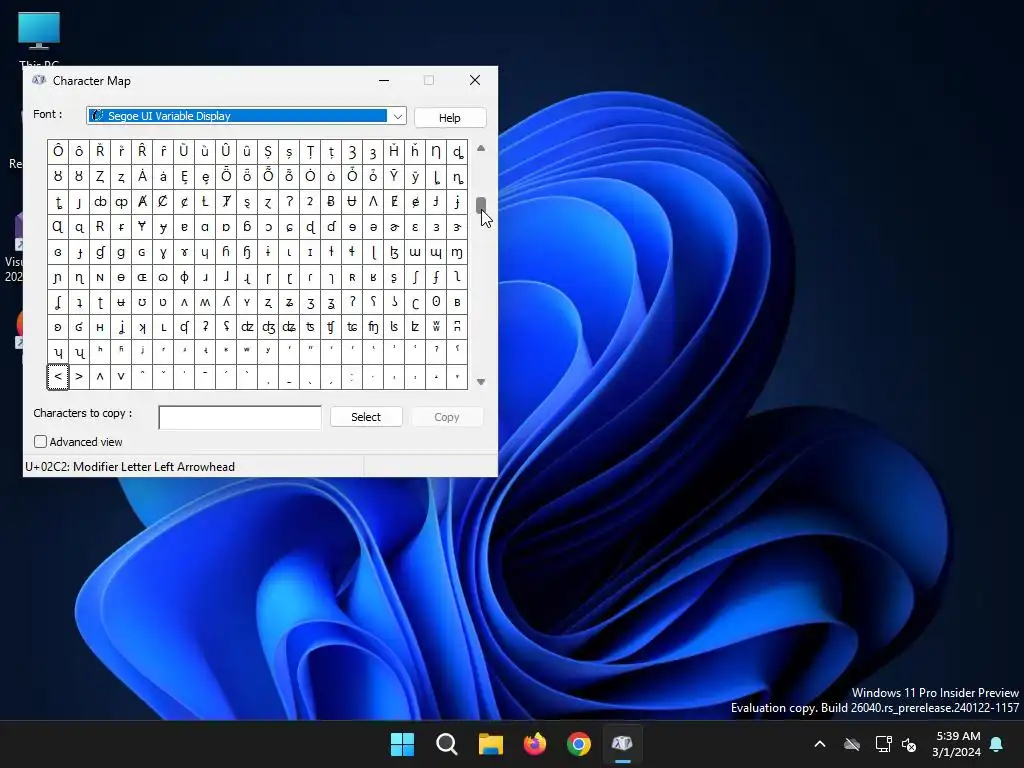The image size is (1024, 768).
Task: Click the Character Map taskbar icon
Action: tap(622, 744)
